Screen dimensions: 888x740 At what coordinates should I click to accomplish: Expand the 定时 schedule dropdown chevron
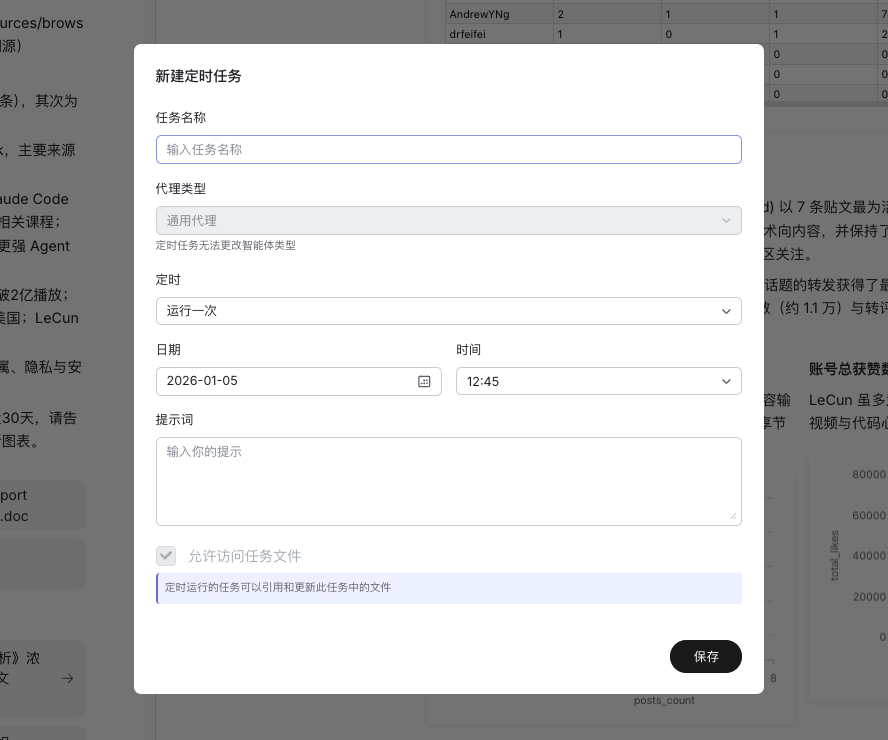pos(727,311)
